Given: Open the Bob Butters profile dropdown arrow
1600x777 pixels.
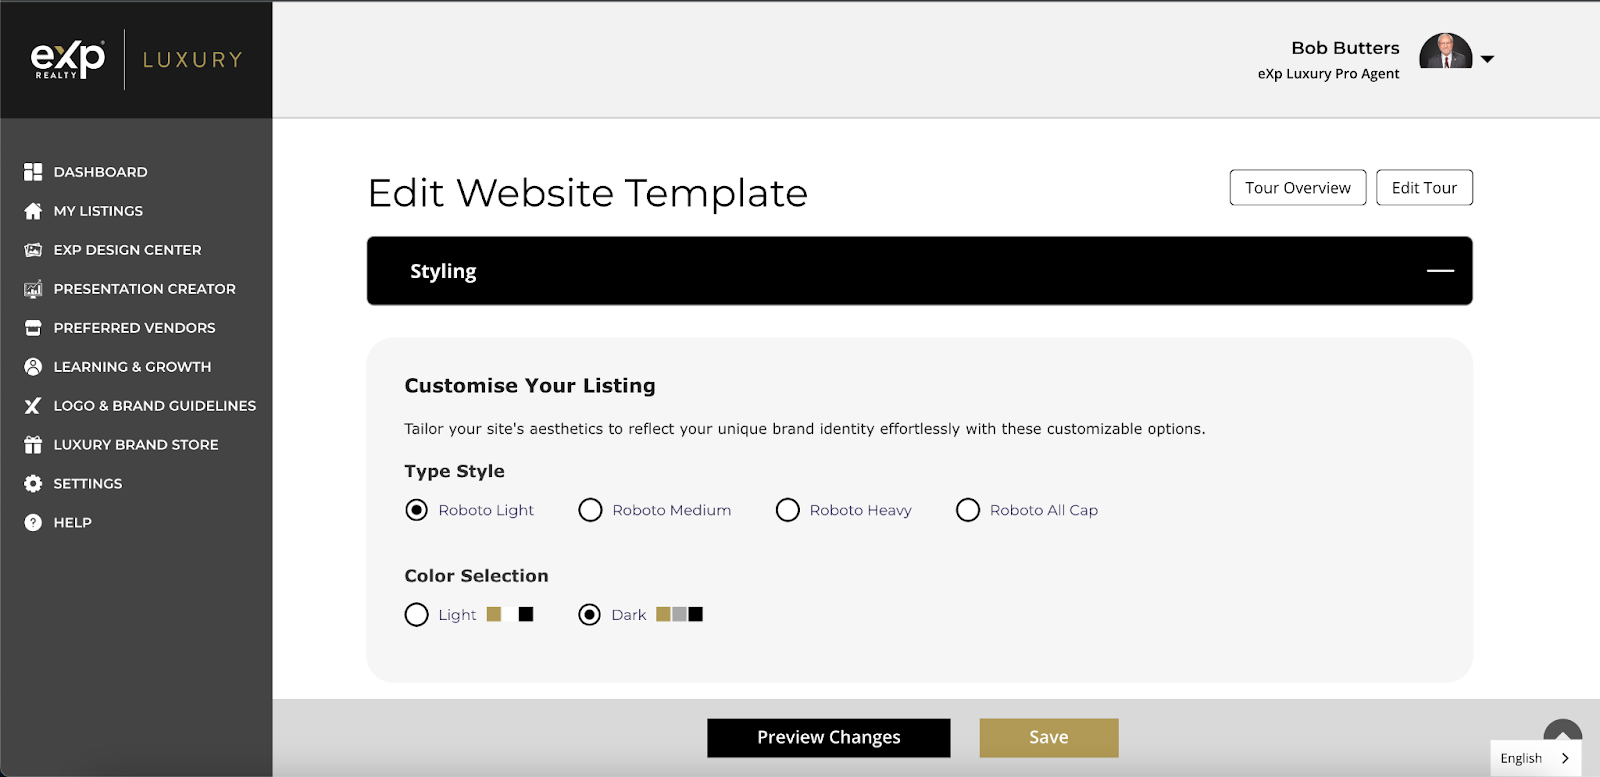Looking at the screenshot, I should pos(1488,59).
